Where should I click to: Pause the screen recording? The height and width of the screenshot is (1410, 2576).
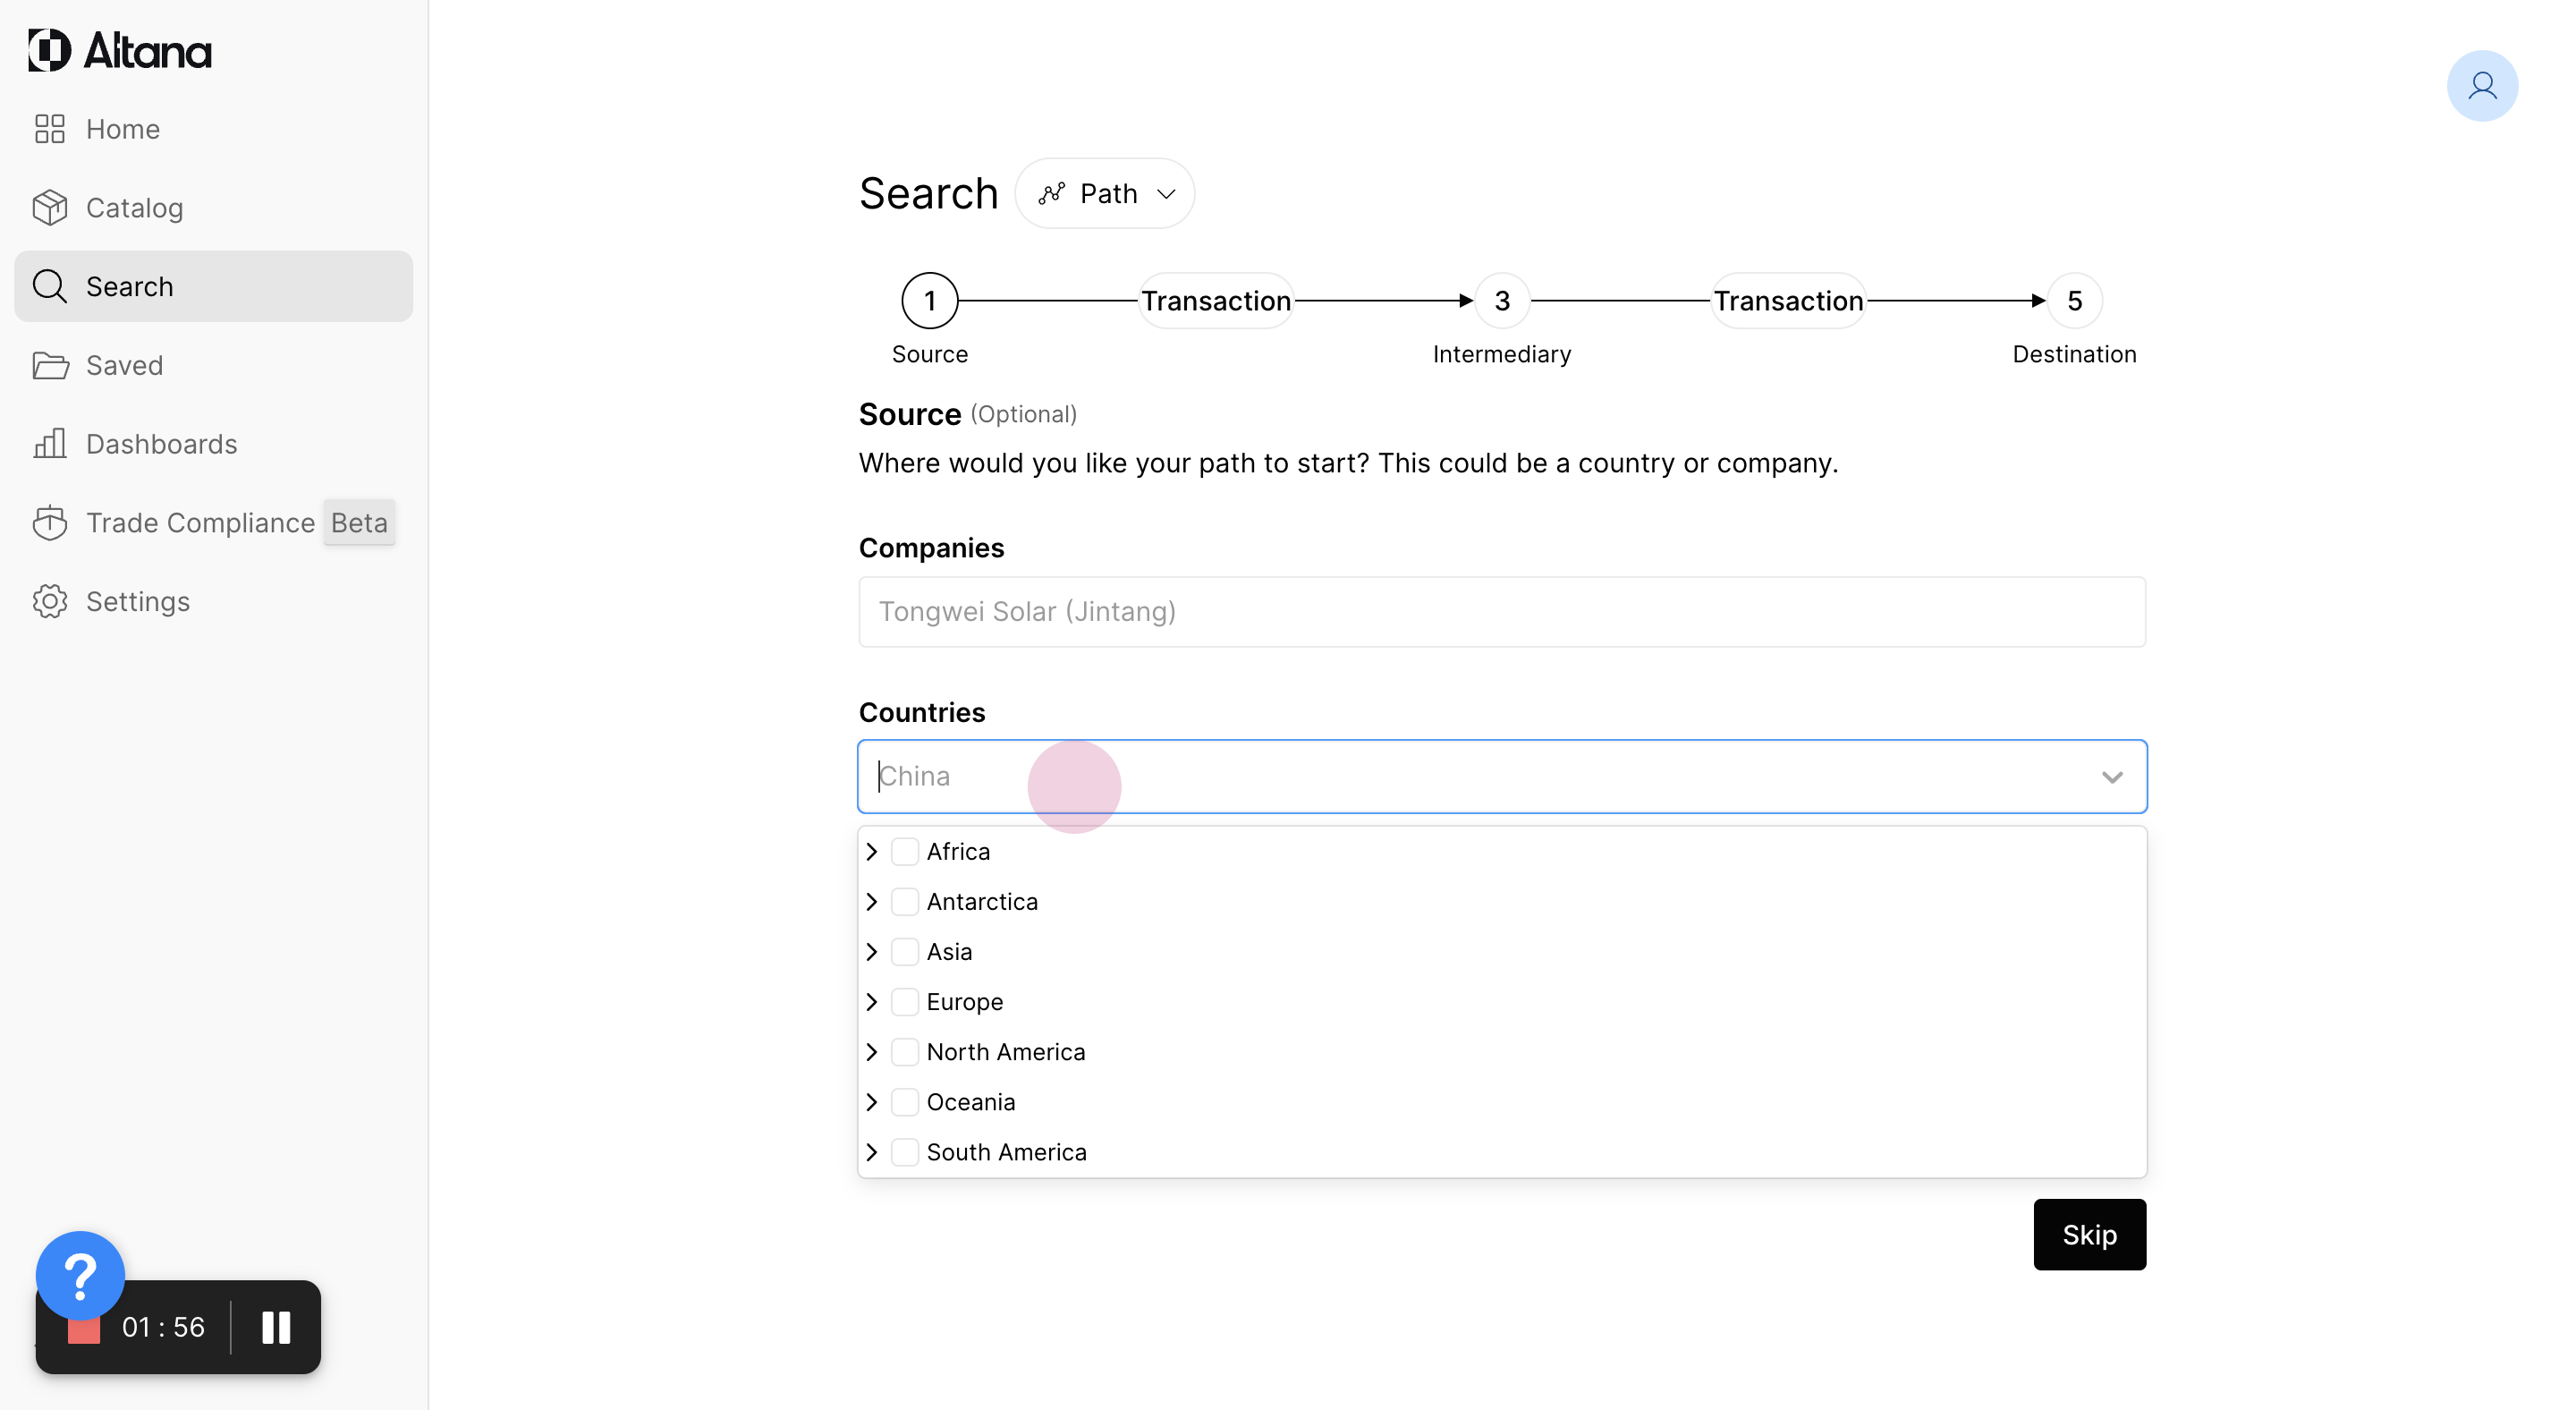click(276, 1327)
